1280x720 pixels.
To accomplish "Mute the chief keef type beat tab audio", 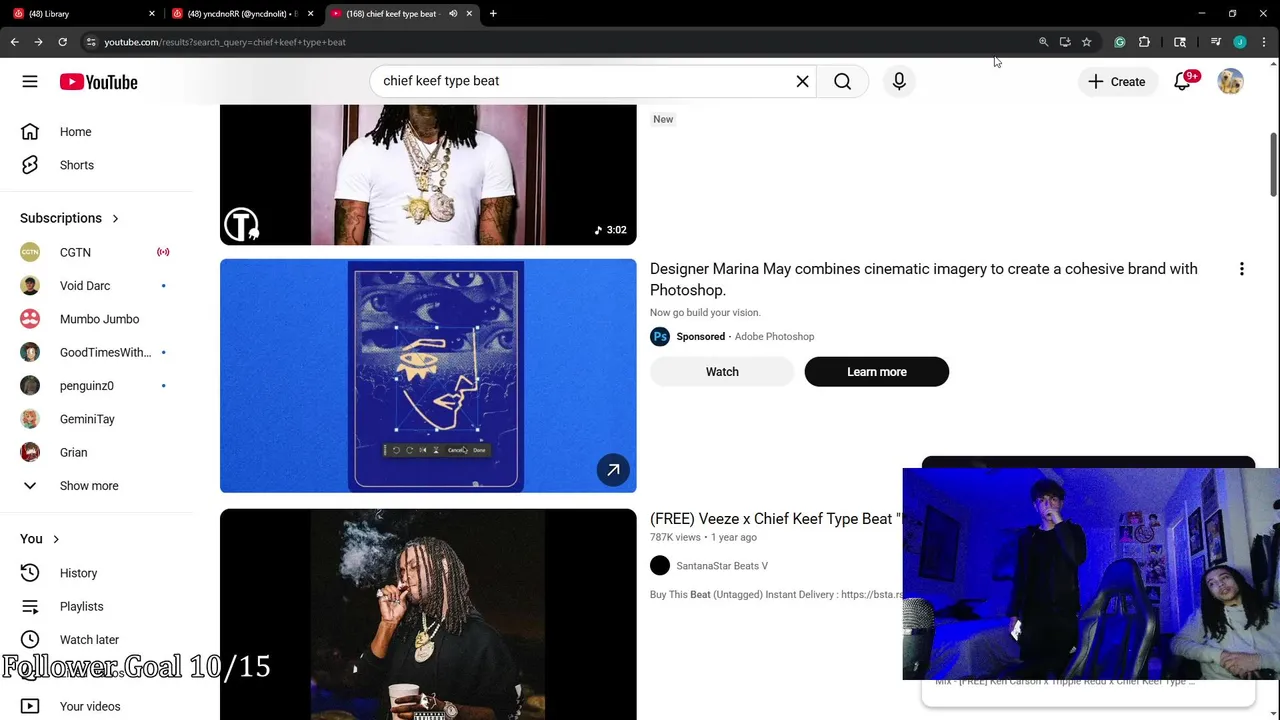I will click(x=453, y=14).
